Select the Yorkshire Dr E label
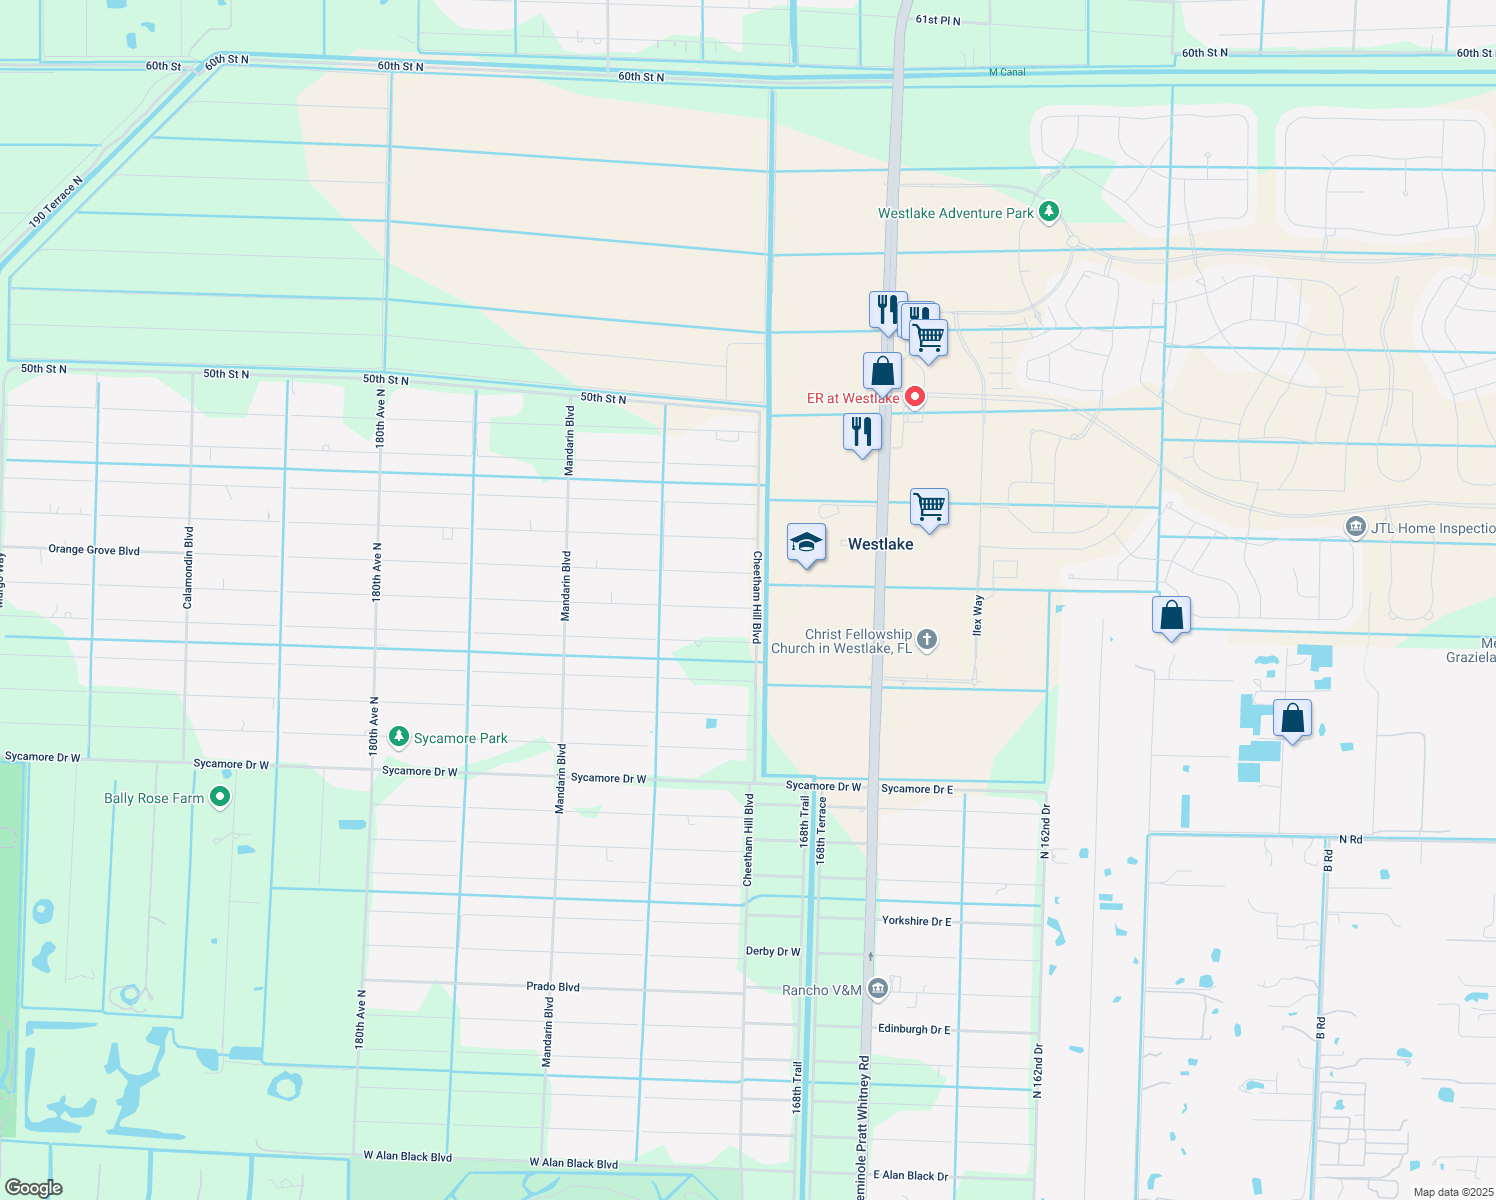Screen dimensions: 1496x1200 [x=917, y=921]
